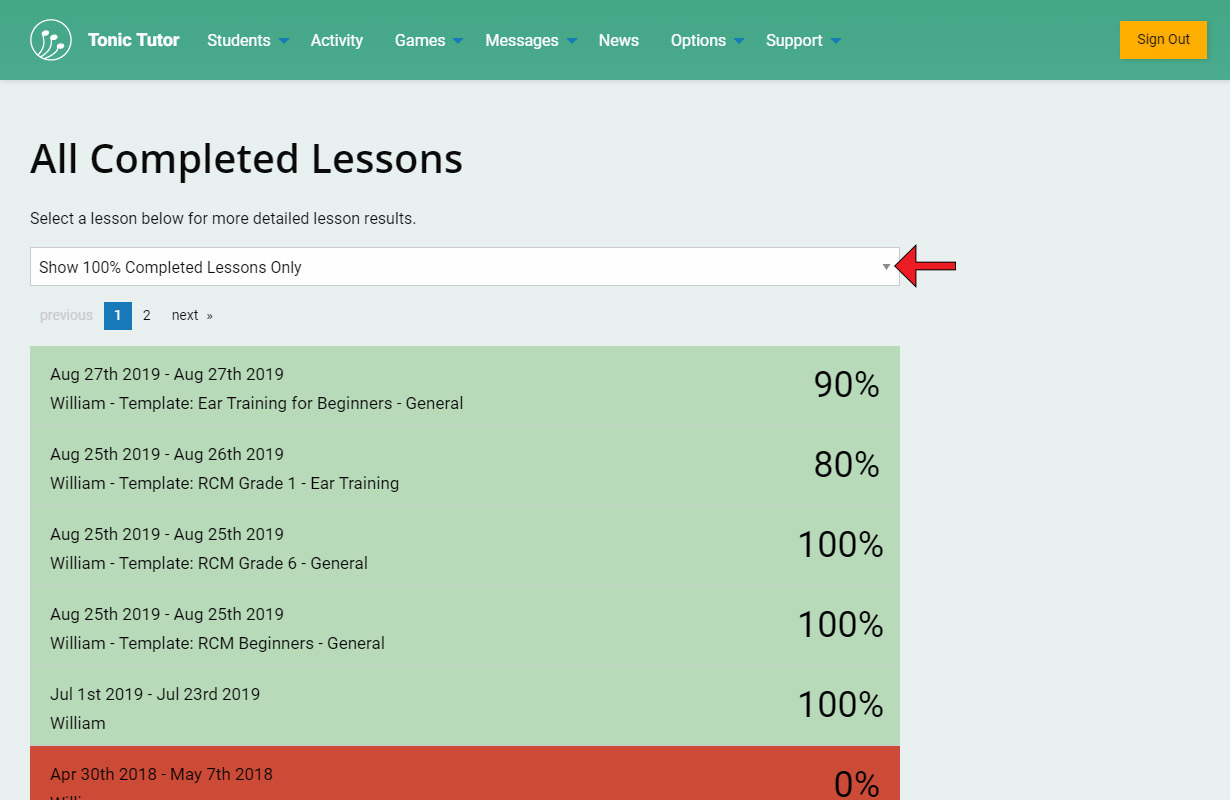Open RCM Grade 6 General lesson

[464, 548]
